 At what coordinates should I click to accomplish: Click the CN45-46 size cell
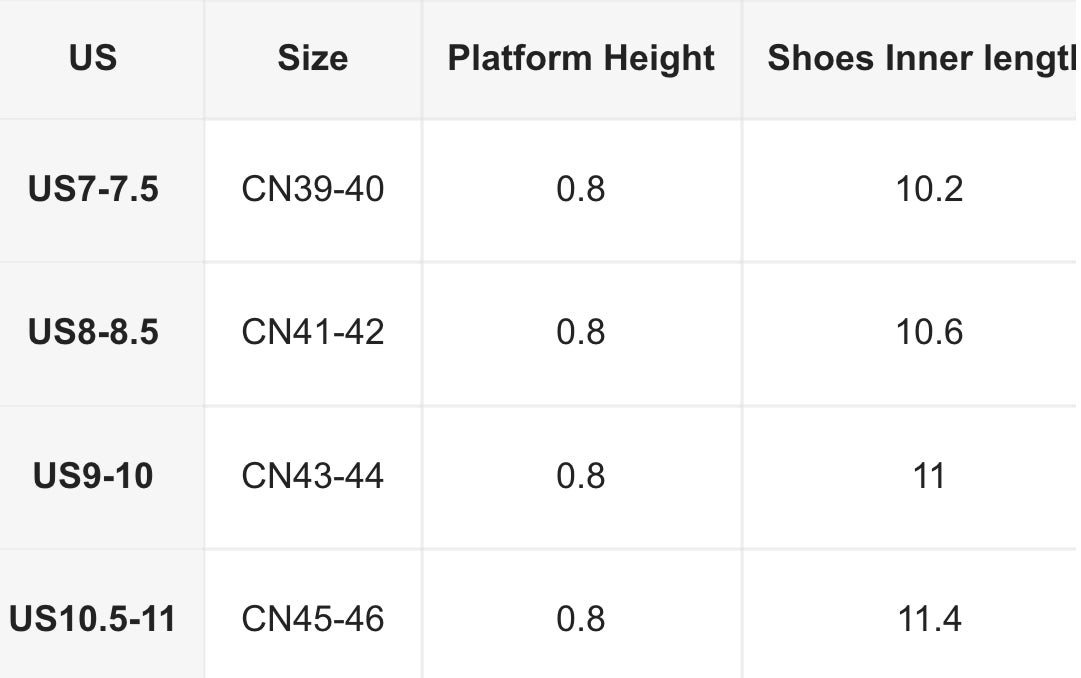(312, 619)
